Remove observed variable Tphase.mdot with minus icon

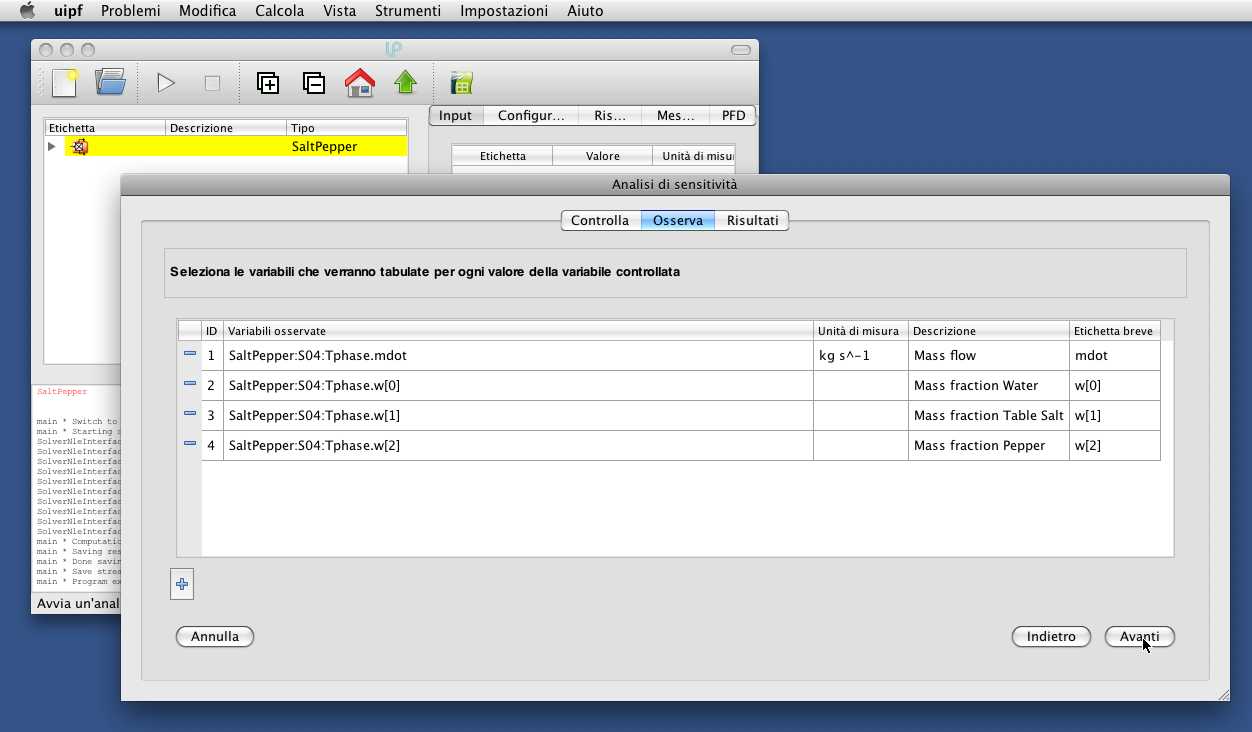190,354
